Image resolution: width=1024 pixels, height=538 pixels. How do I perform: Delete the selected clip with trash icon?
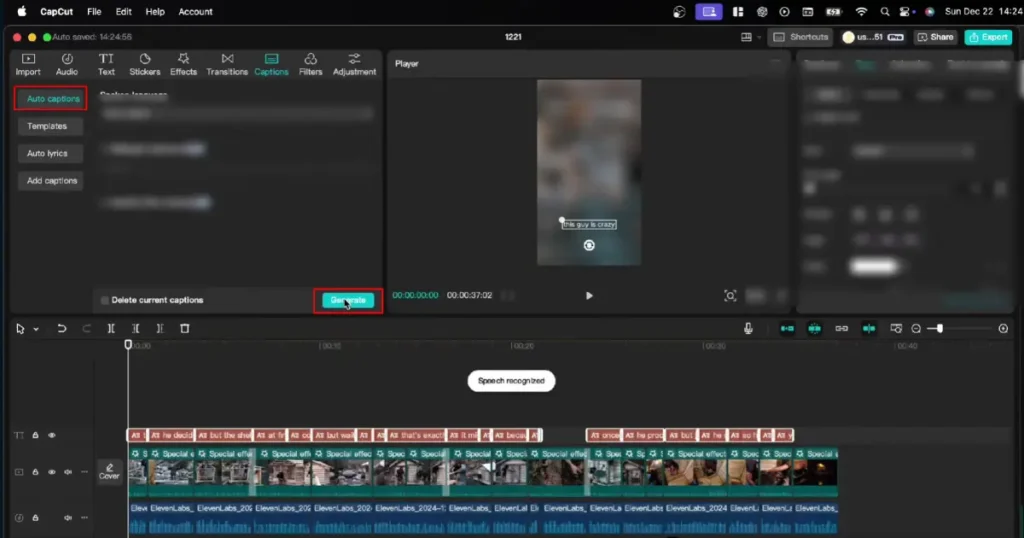click(185, 329)
